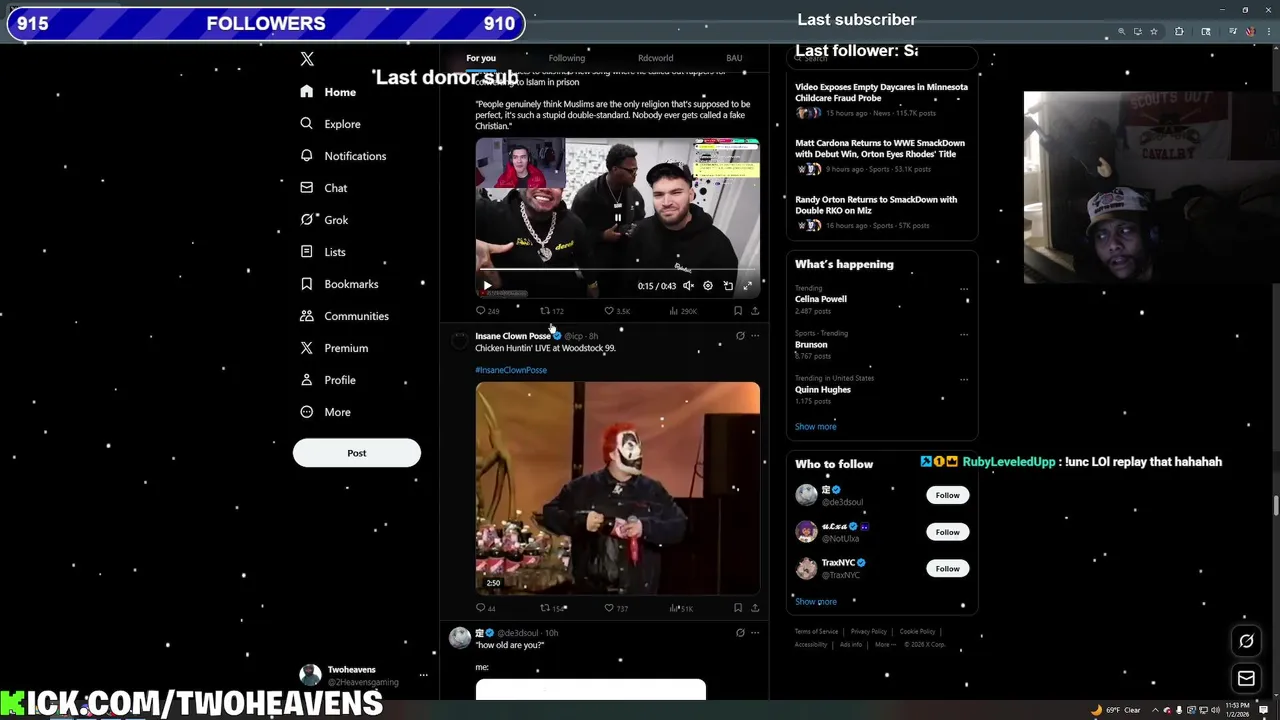Open Communities in the sidebar
The height and width of the screenshot is (720, 1280).
click(344, 316)
